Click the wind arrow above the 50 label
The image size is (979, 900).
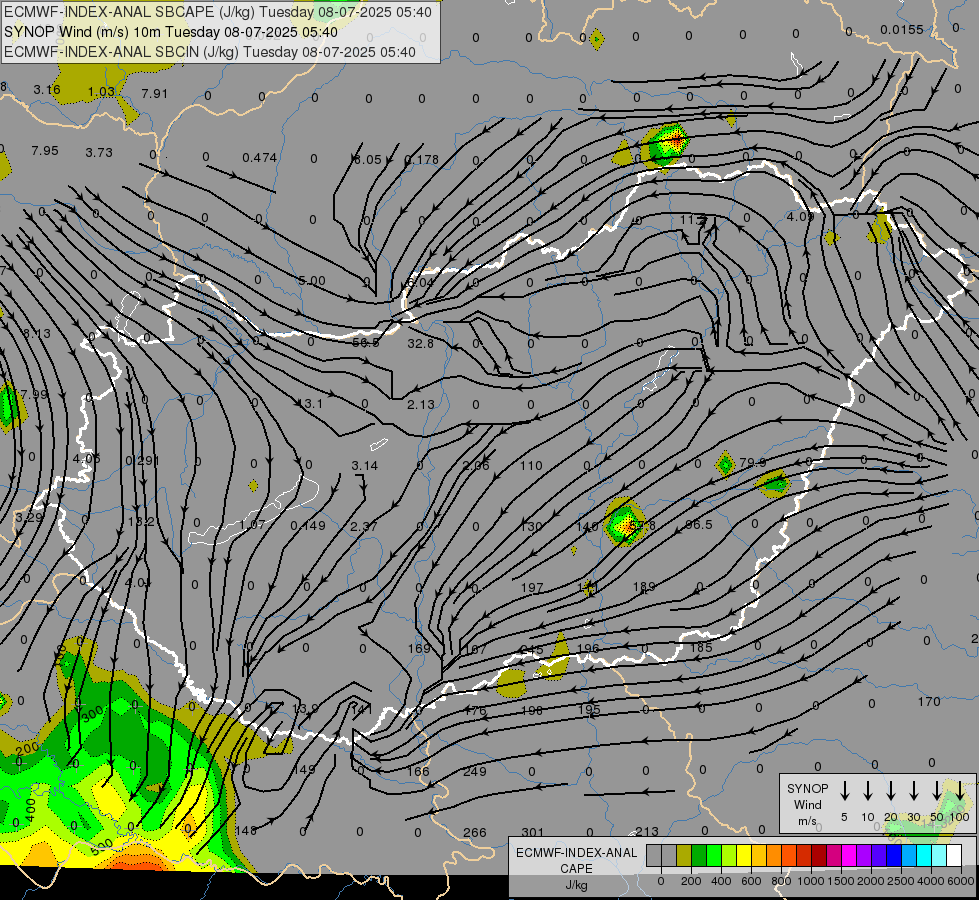[x=937, y=790]
